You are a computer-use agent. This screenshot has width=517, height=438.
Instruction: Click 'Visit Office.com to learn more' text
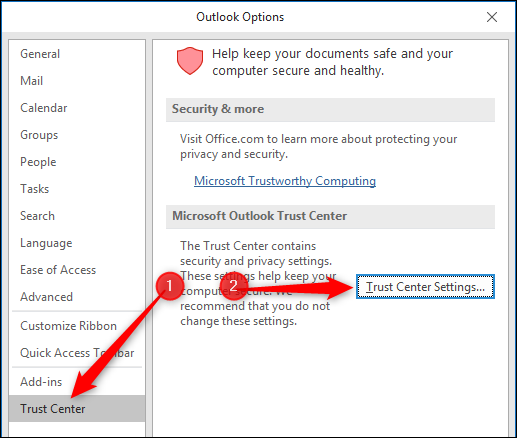(318, 146)
